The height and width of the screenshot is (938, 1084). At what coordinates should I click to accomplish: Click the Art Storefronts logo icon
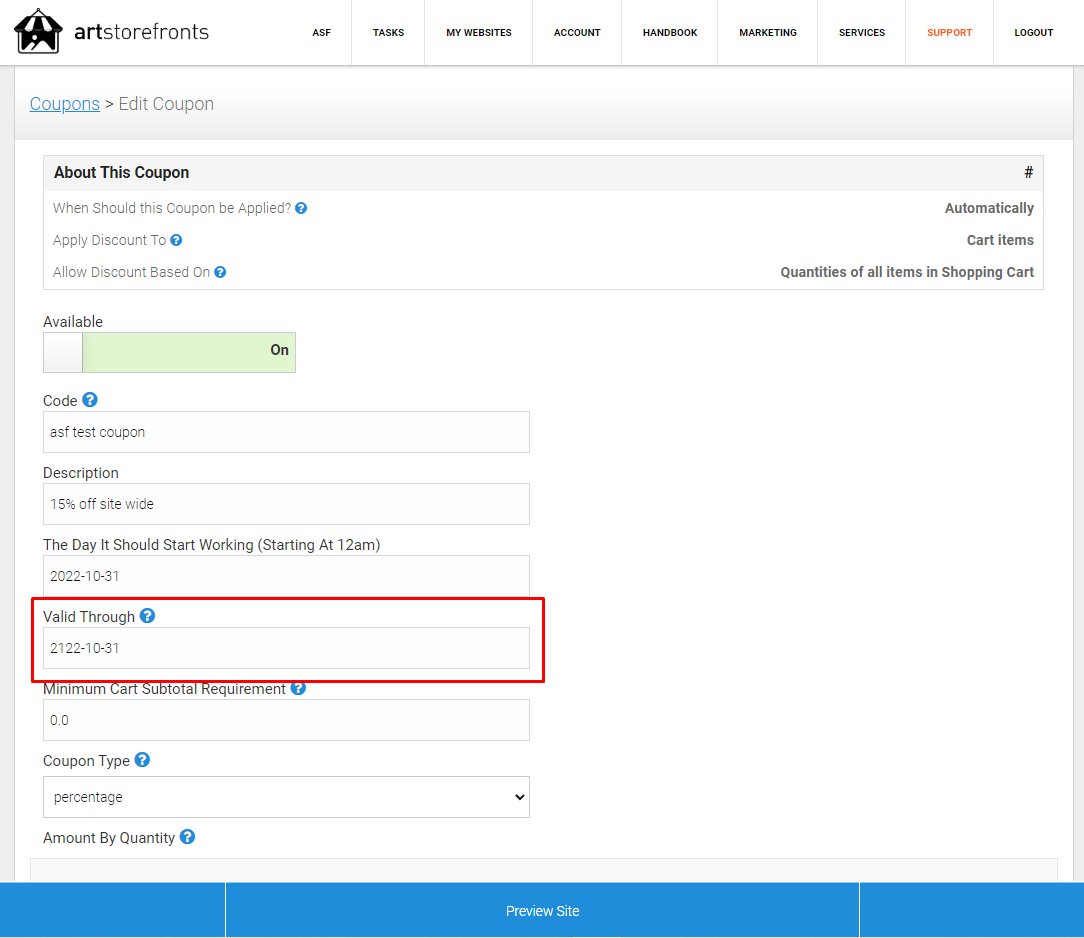click(38, 31)
